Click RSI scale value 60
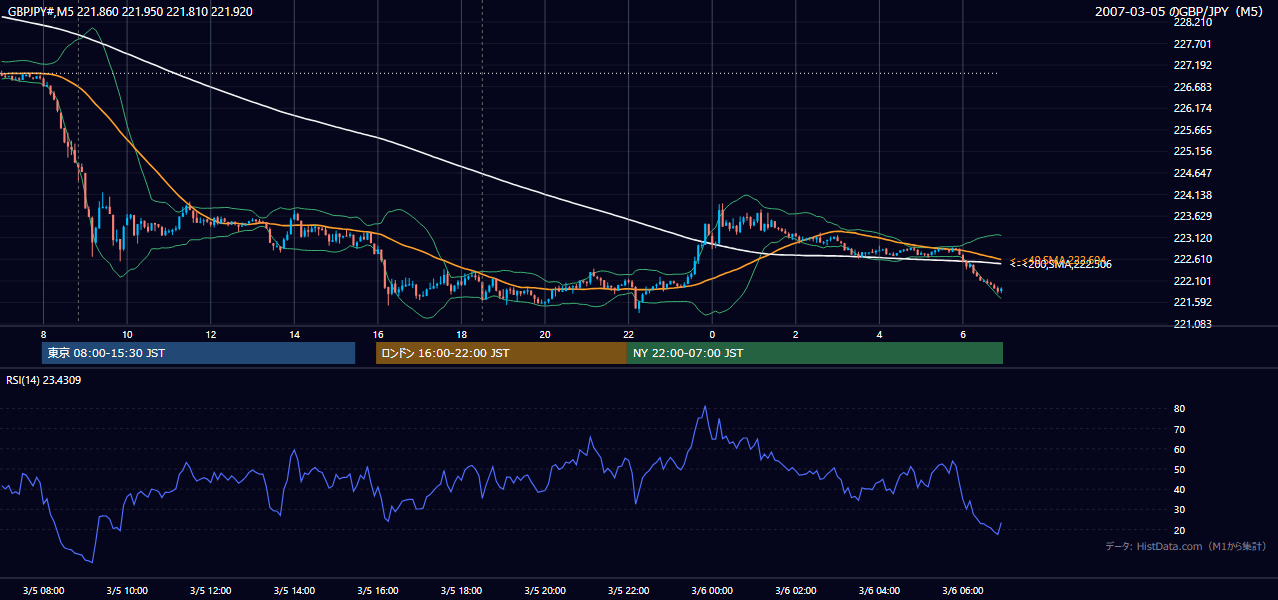1278x600 pixels. click(1180, 449)
